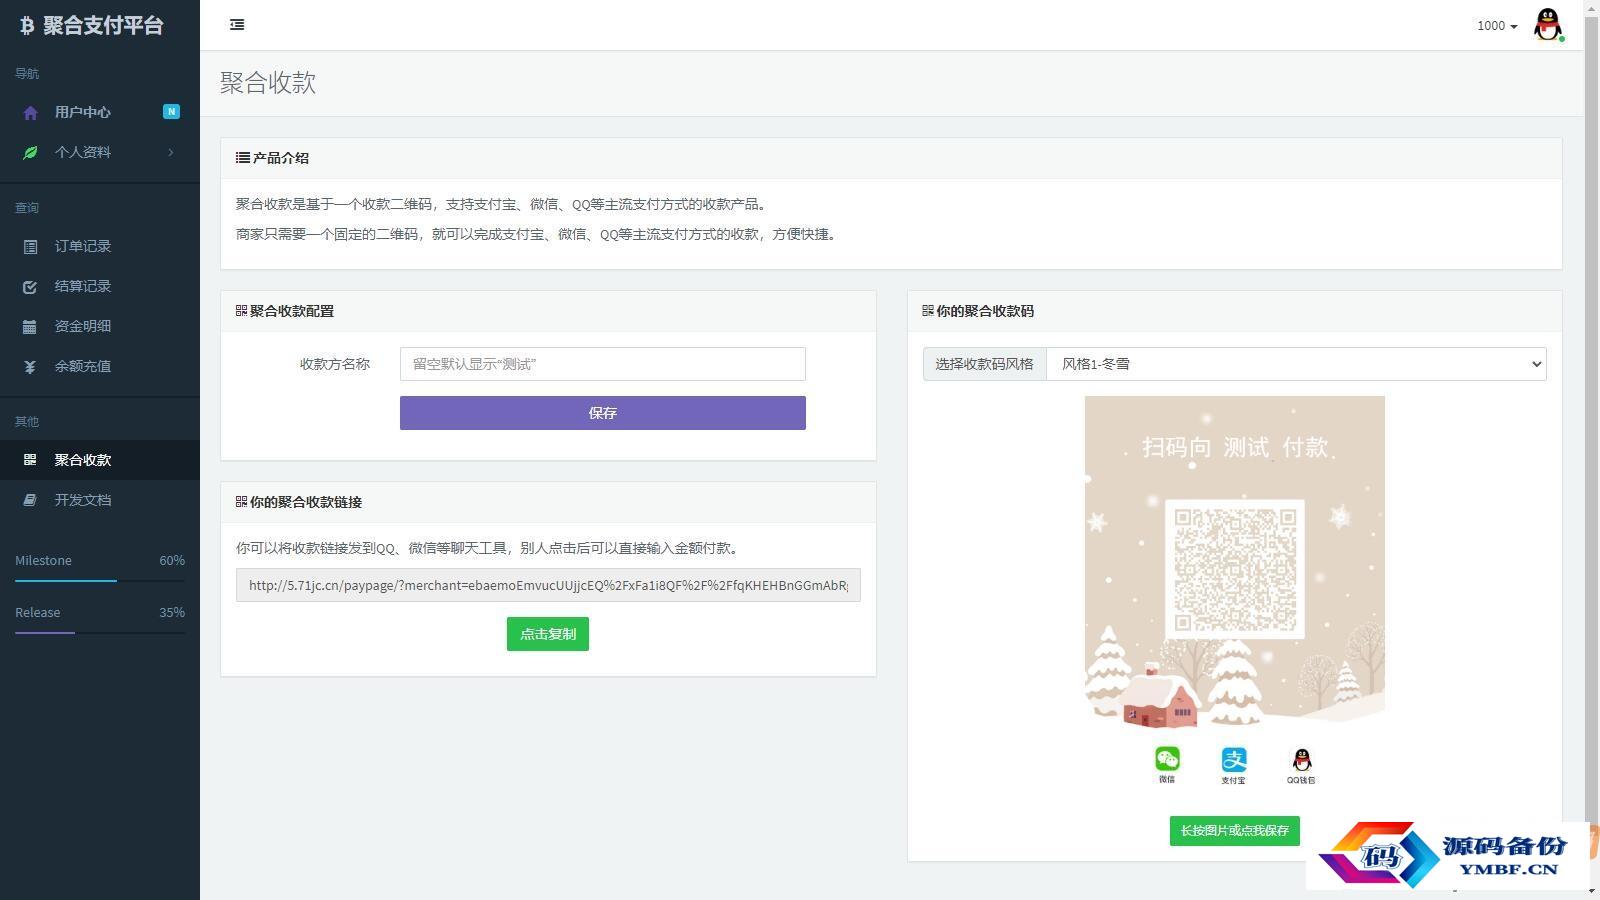Click the home icon beside 用户中心
The image size is (1600, 900).
(30, 113)
